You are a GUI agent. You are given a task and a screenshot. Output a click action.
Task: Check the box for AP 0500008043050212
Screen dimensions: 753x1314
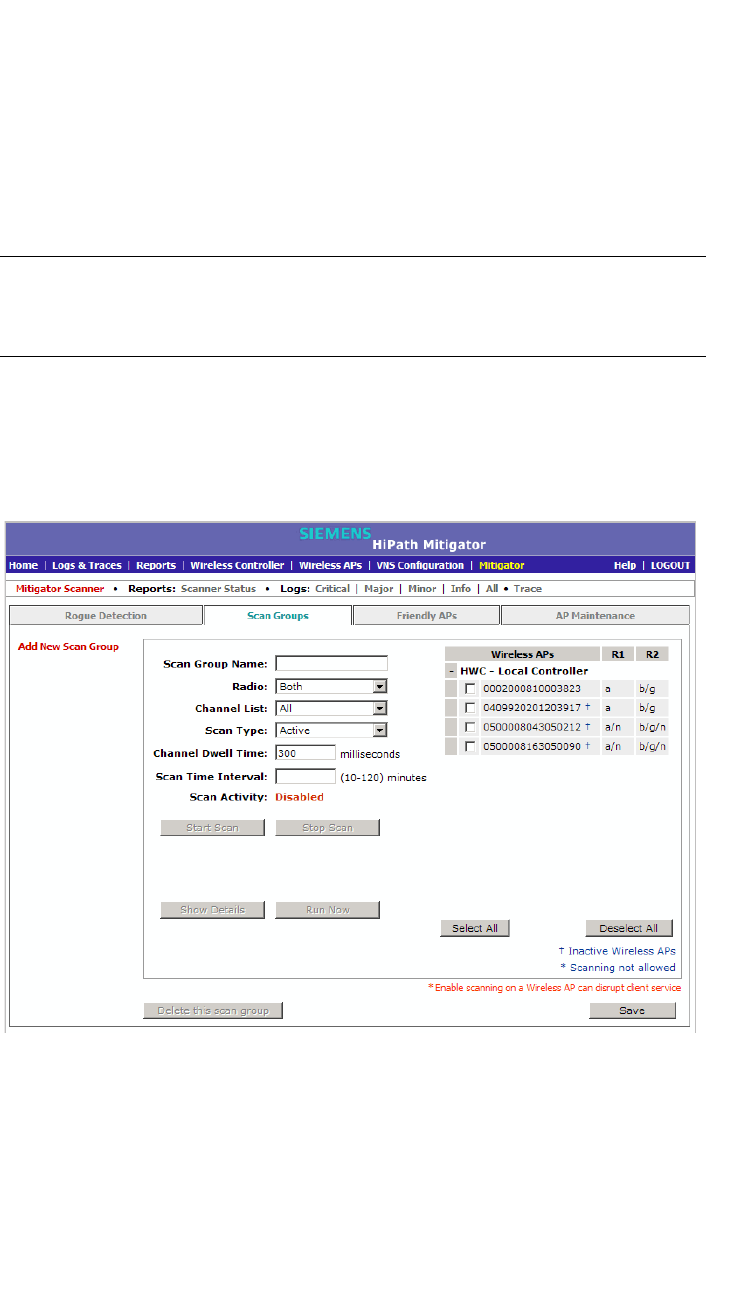470,727
